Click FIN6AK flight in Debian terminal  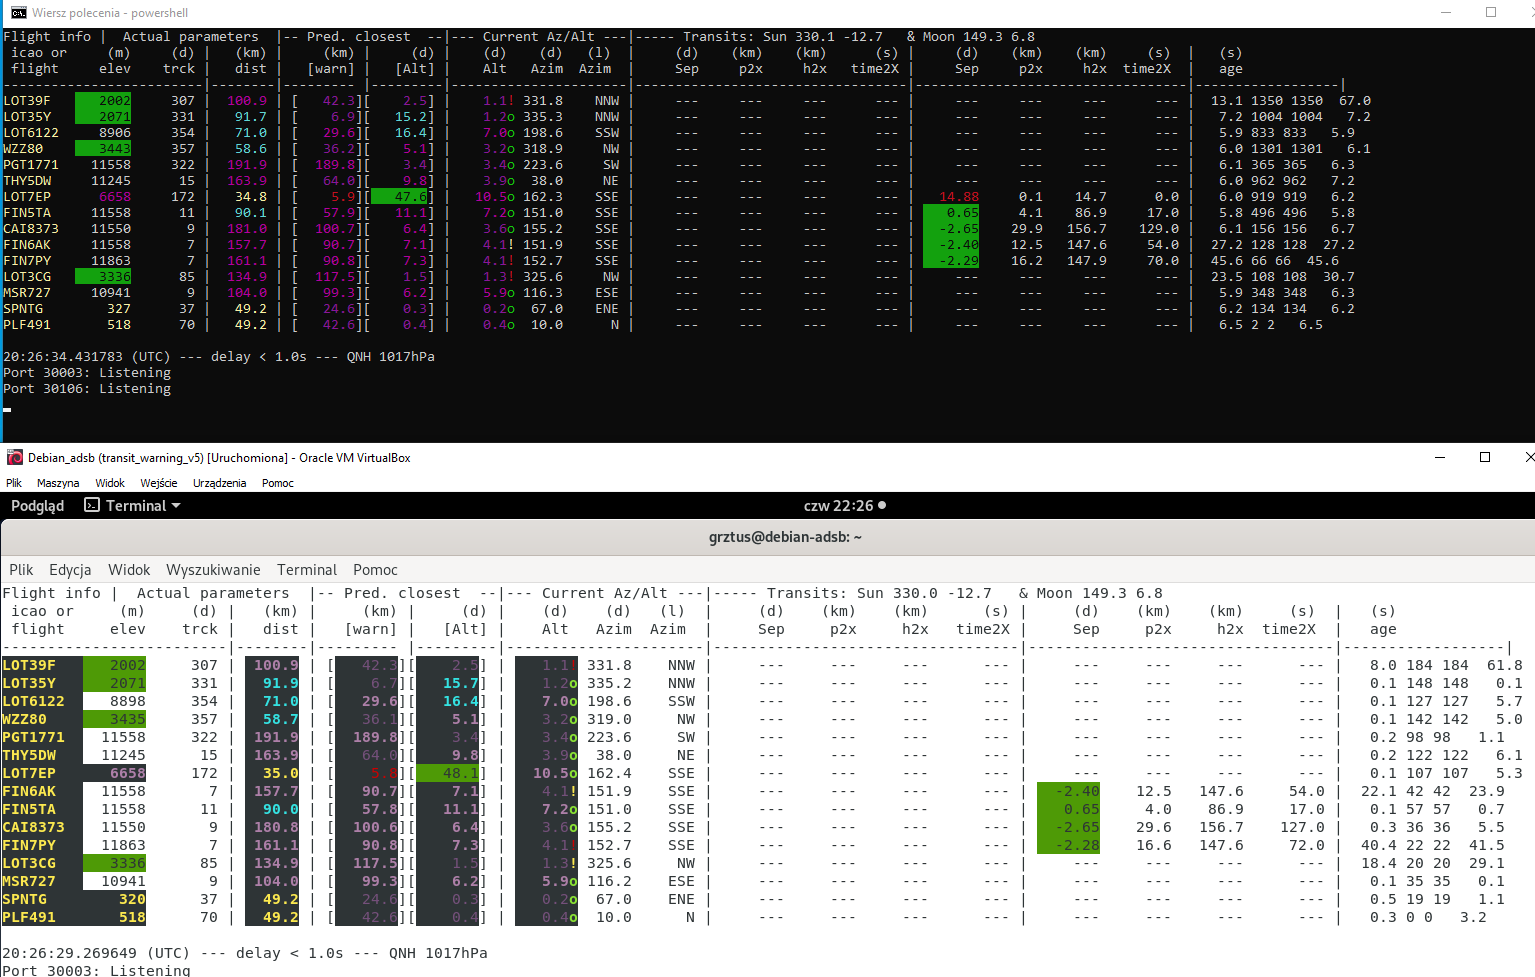pyautogui.click(x=29, y=791)
